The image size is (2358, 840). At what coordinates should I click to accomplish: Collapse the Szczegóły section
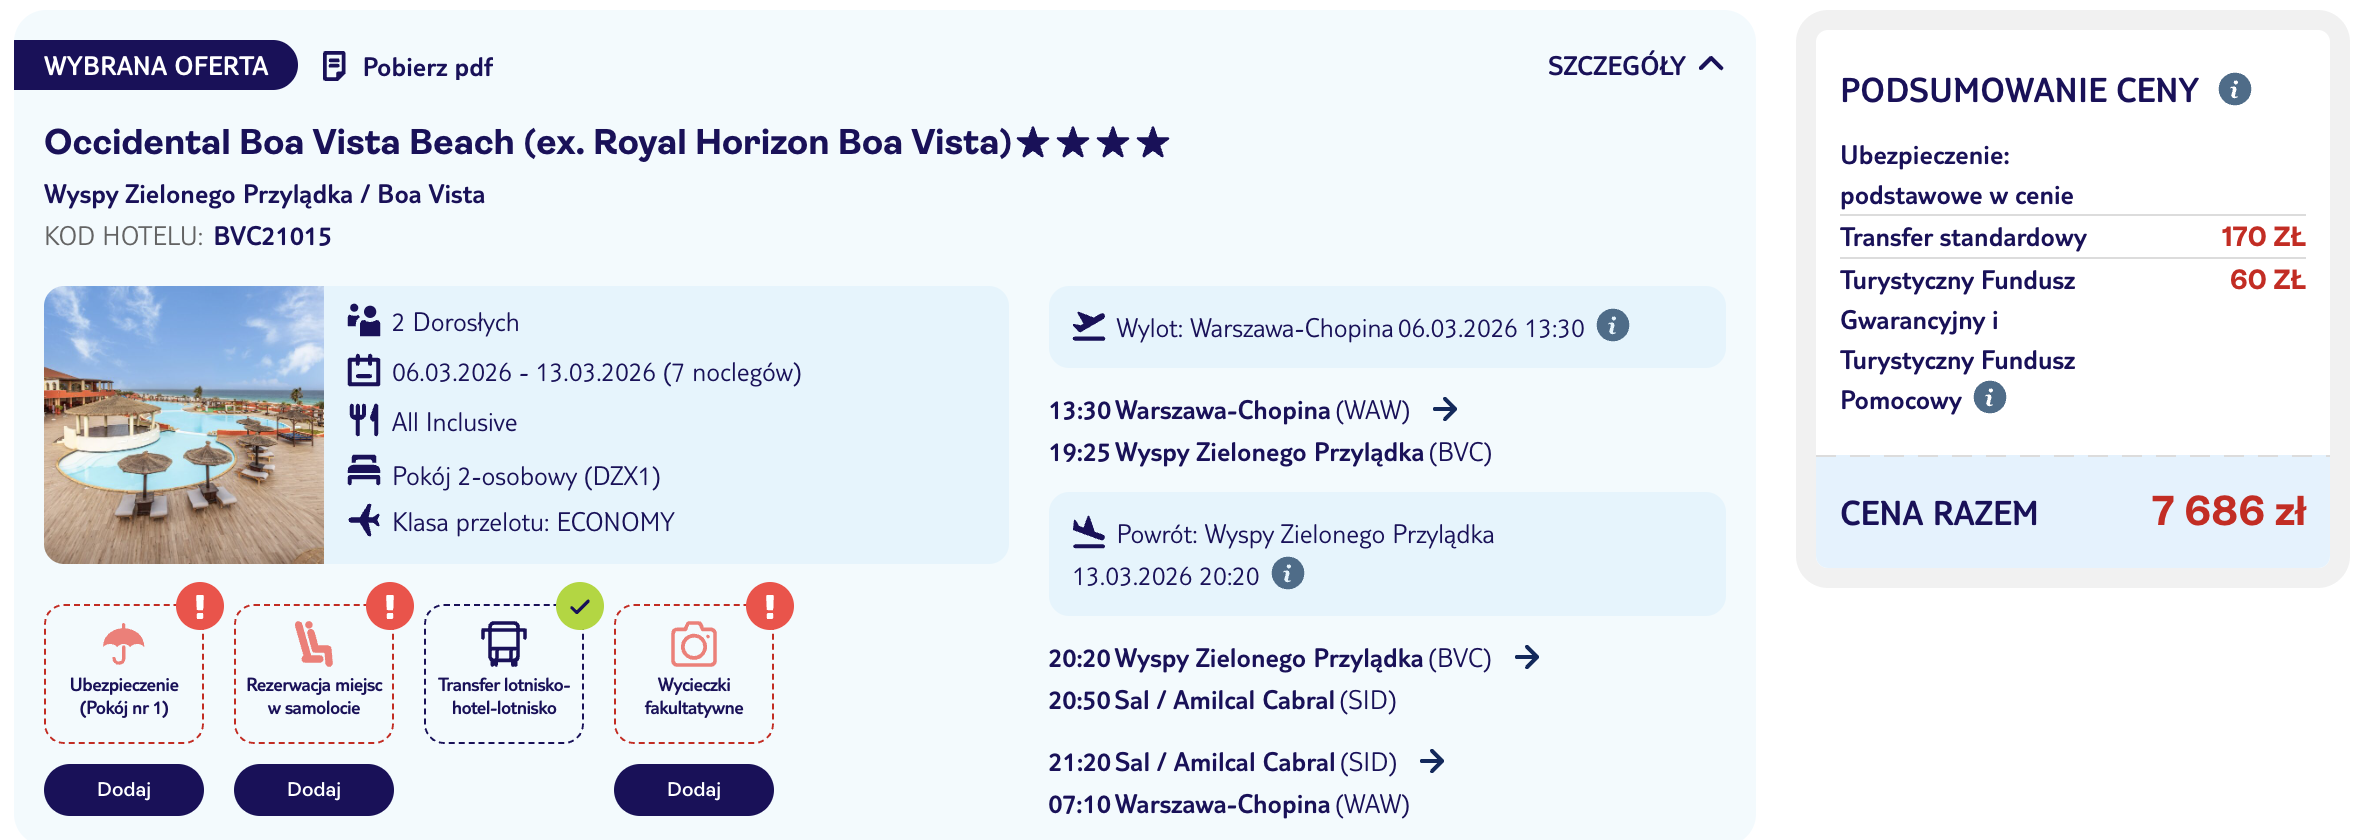pos(1636,66)
